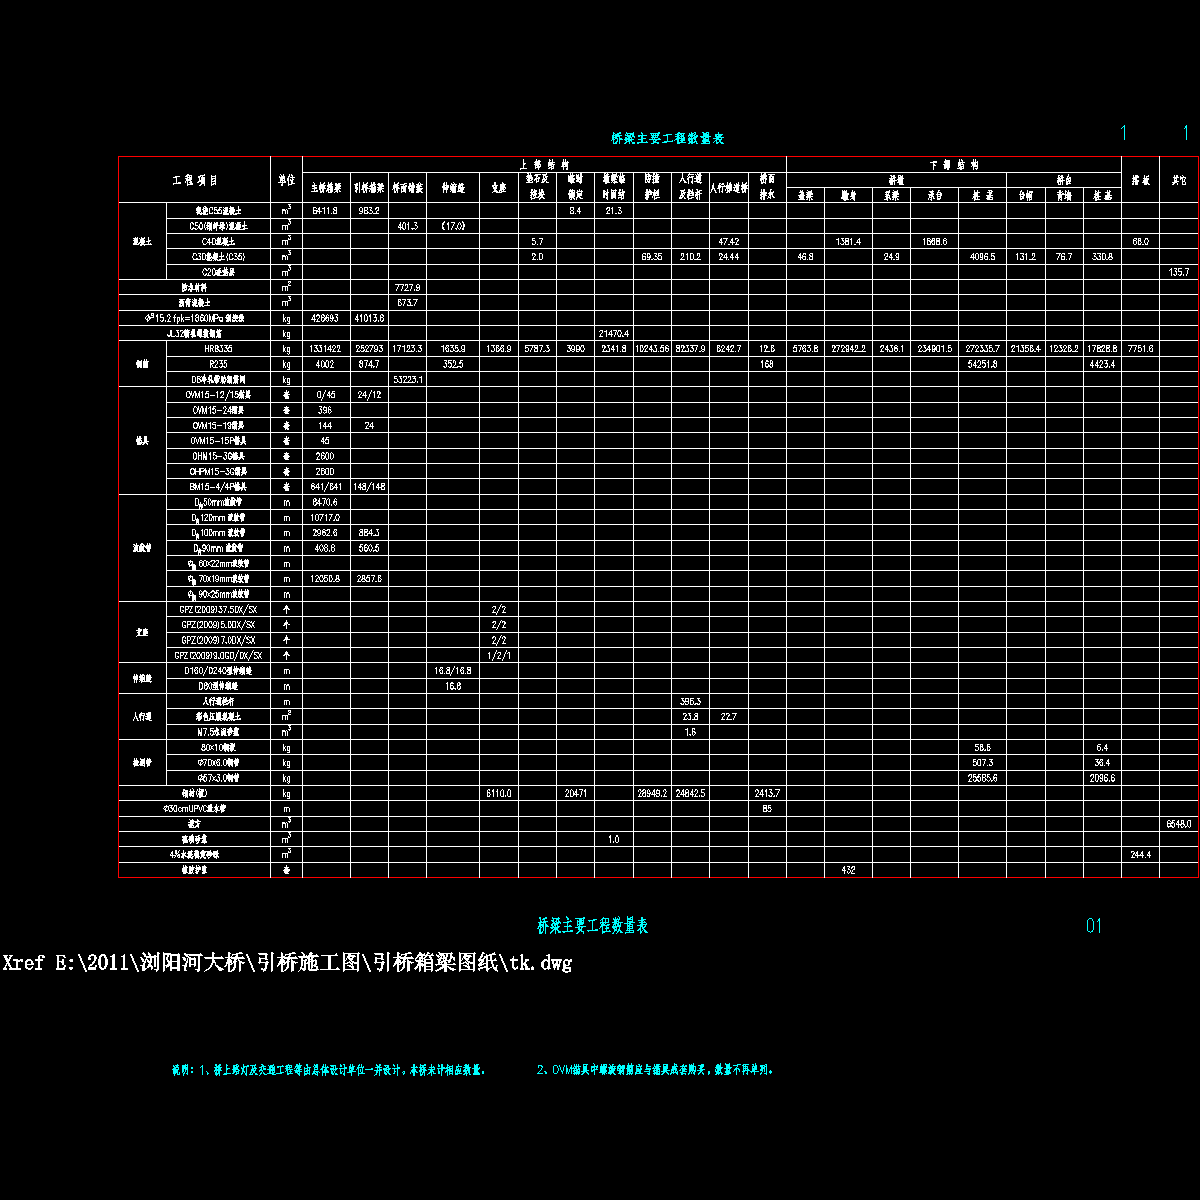Select the value 874.7 in the R235 row

(x=369, y=364)
